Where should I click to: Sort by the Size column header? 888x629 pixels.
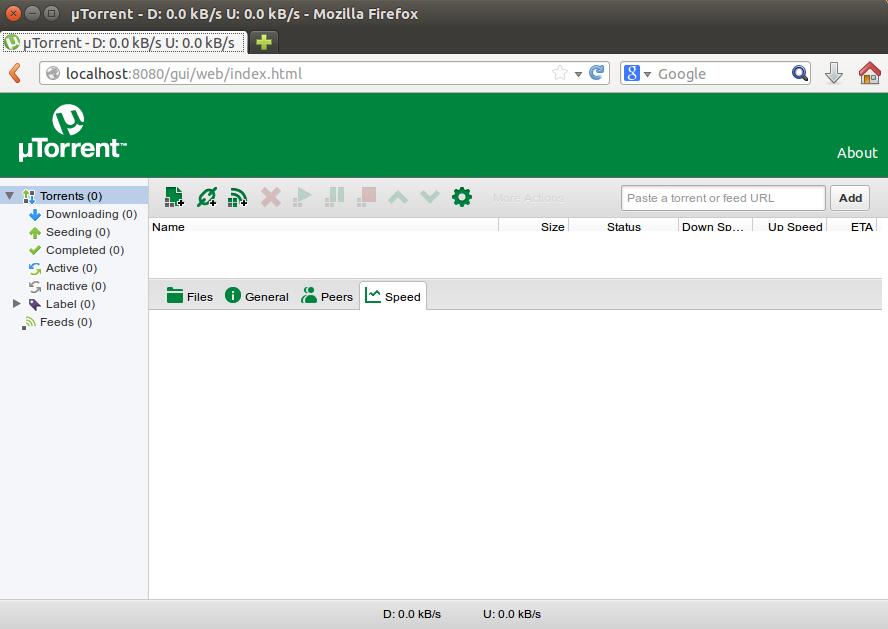point(533,226)
